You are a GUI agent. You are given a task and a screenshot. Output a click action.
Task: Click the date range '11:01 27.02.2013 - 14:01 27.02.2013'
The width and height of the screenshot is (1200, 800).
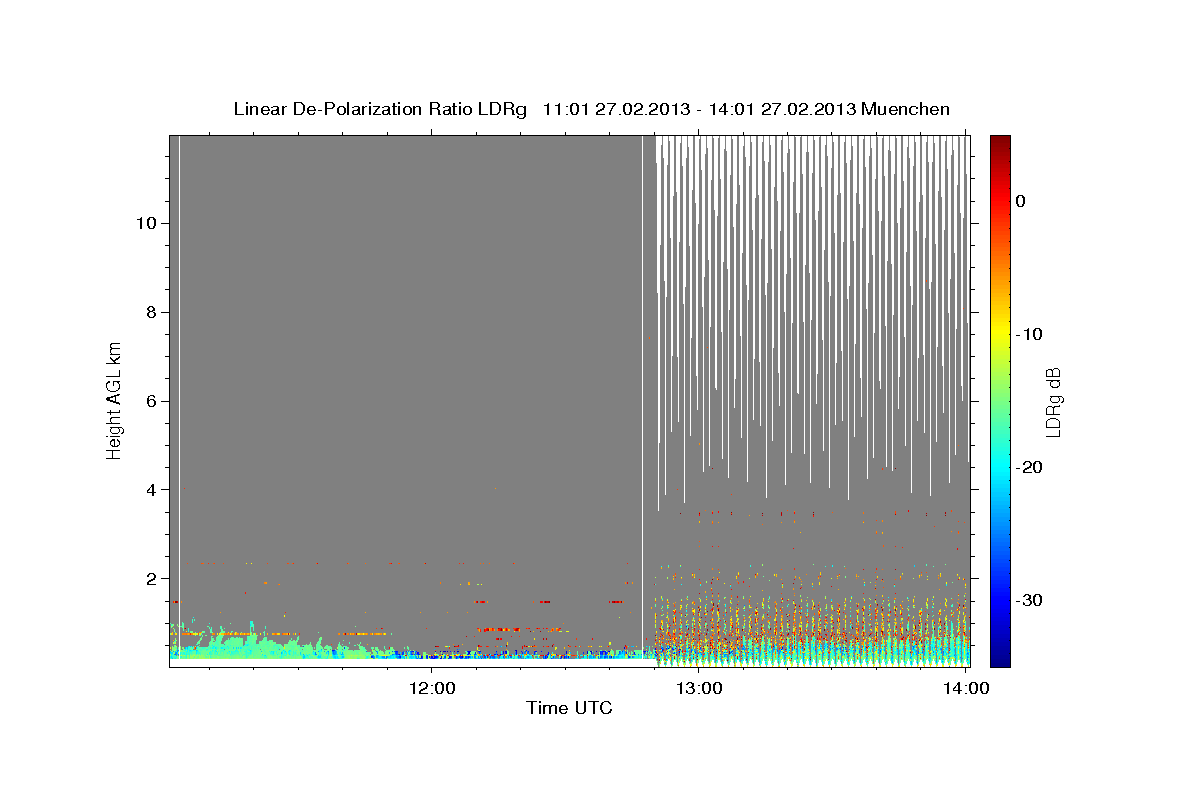pyautogui.click(x=699, y=109)
